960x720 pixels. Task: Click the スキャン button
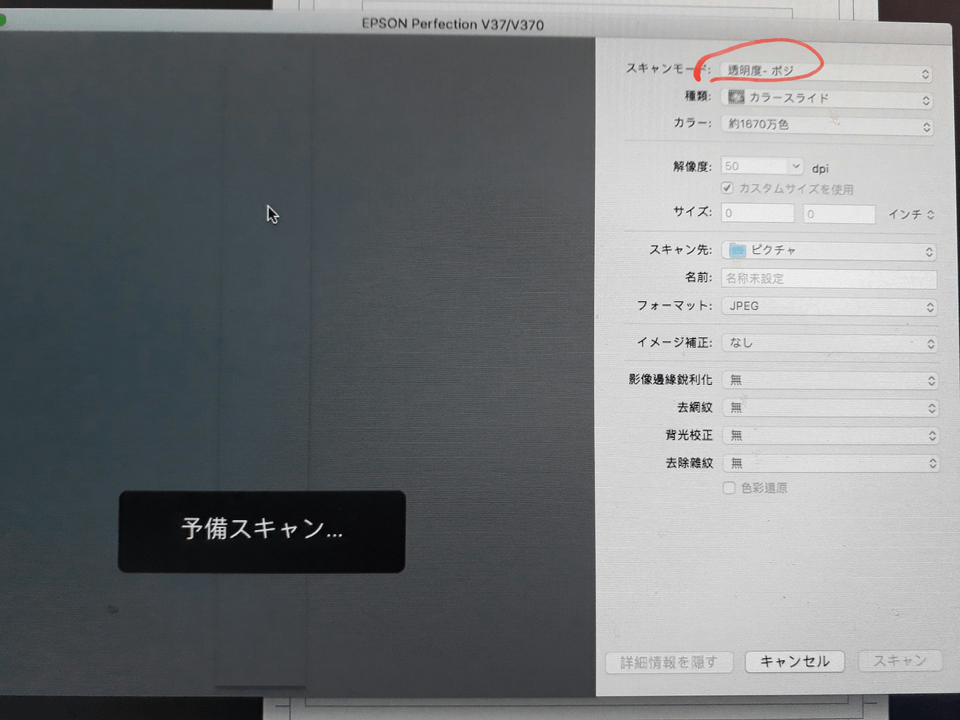[x=899, y=661]
